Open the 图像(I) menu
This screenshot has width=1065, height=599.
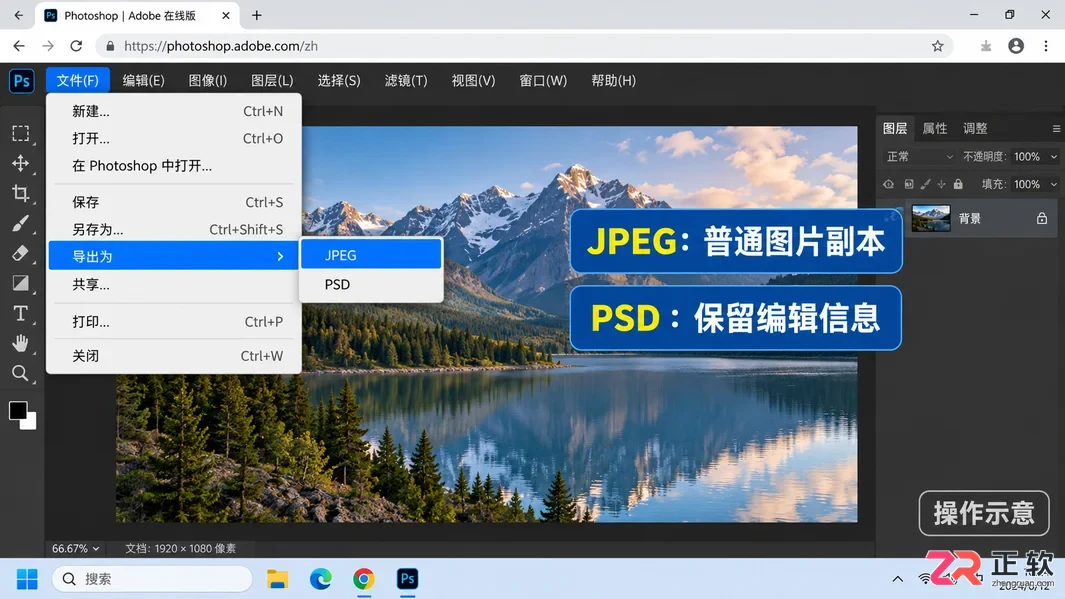point(207,80)
